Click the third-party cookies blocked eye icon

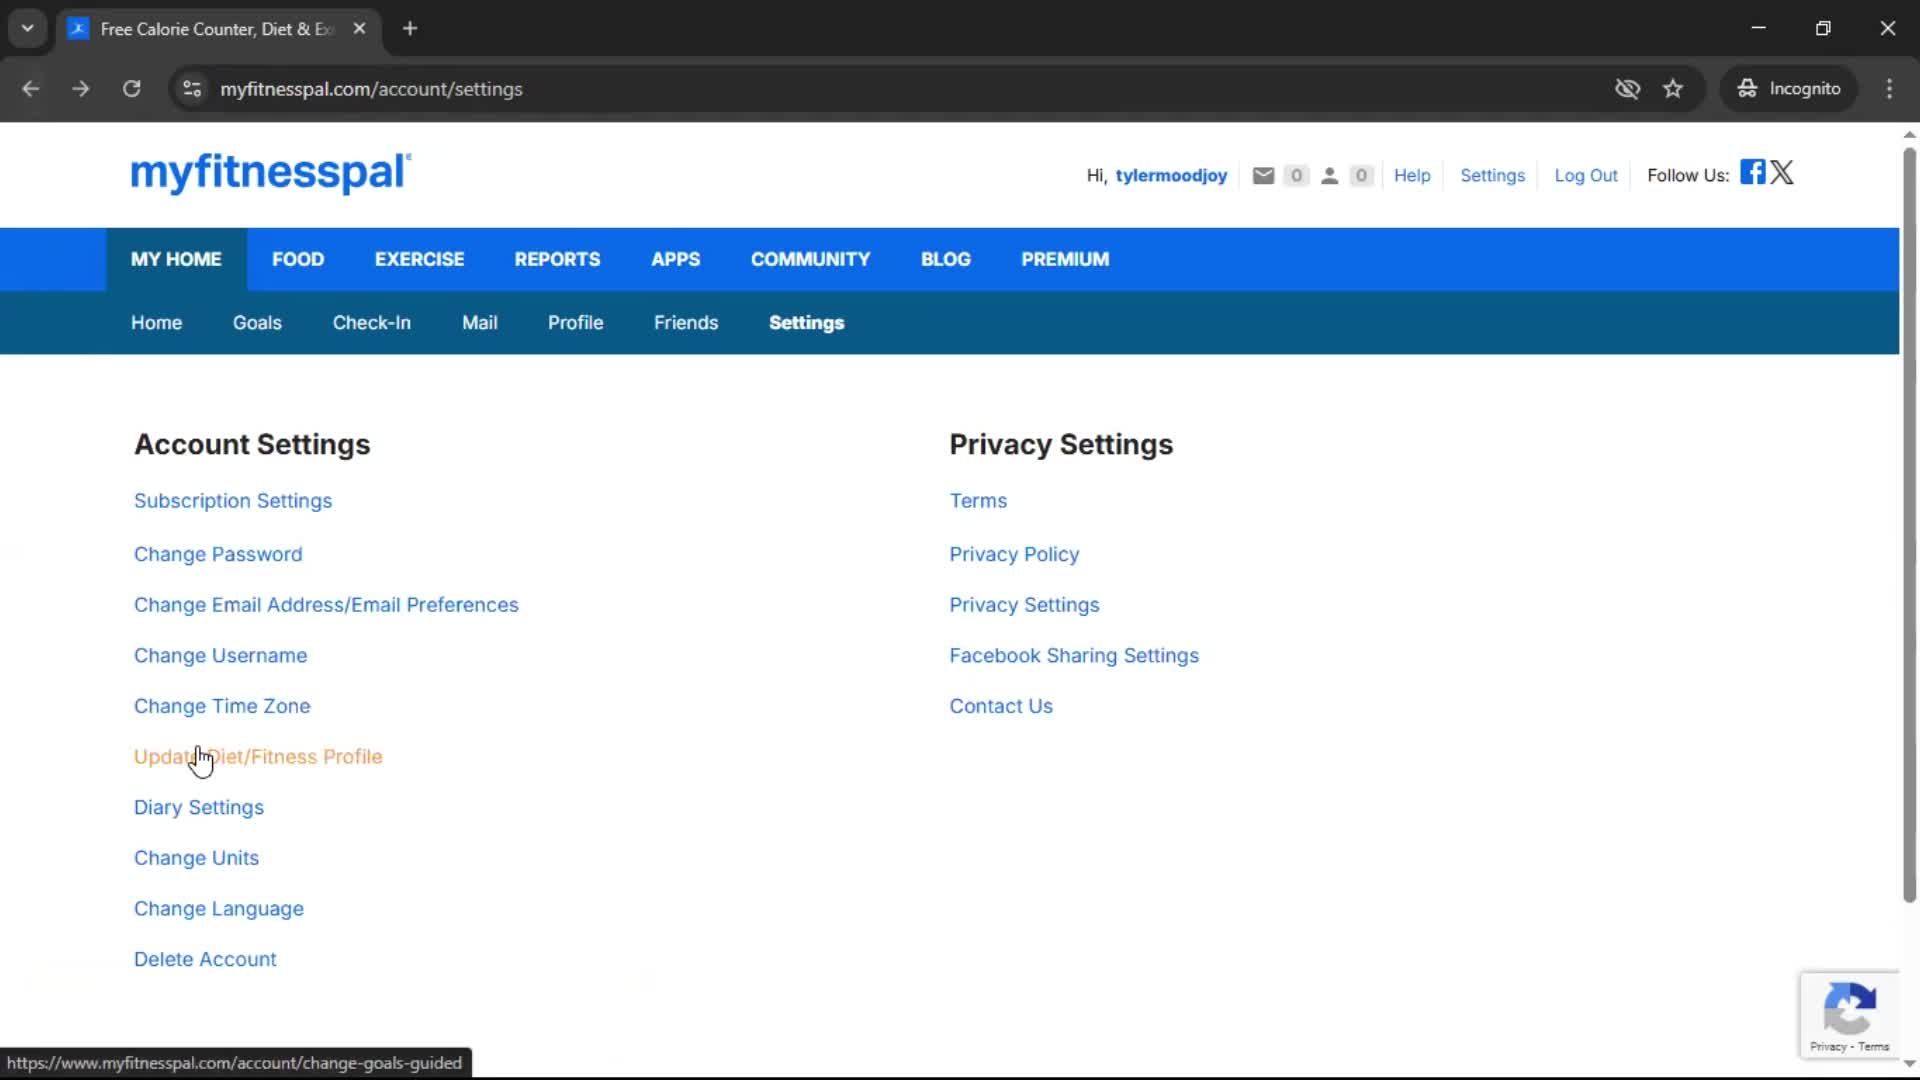coord(1627,89)
